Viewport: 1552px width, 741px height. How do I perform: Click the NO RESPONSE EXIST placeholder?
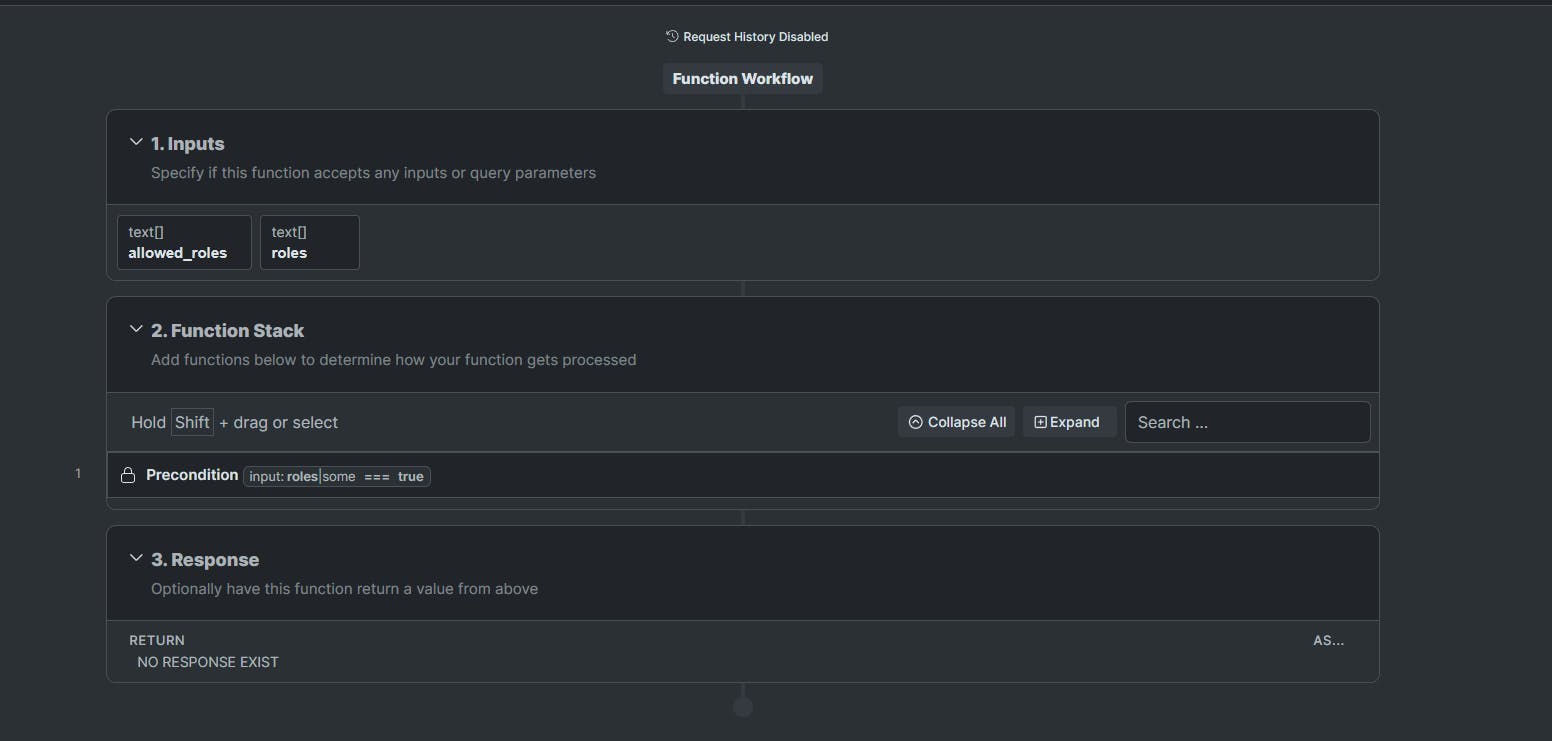[208, 662]
